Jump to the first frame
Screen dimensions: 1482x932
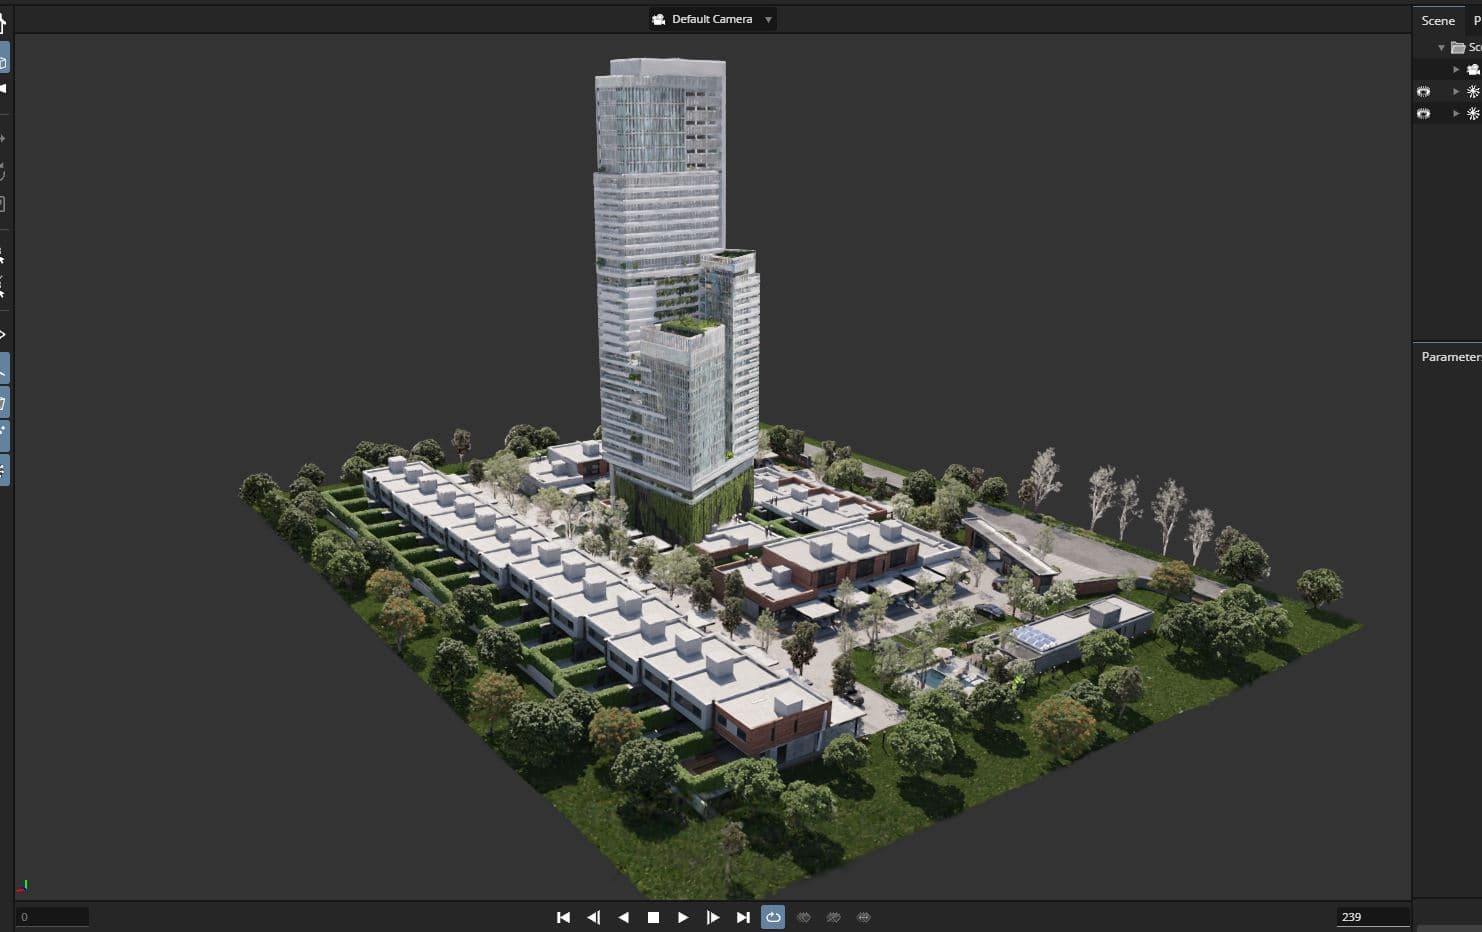point(563,917)
